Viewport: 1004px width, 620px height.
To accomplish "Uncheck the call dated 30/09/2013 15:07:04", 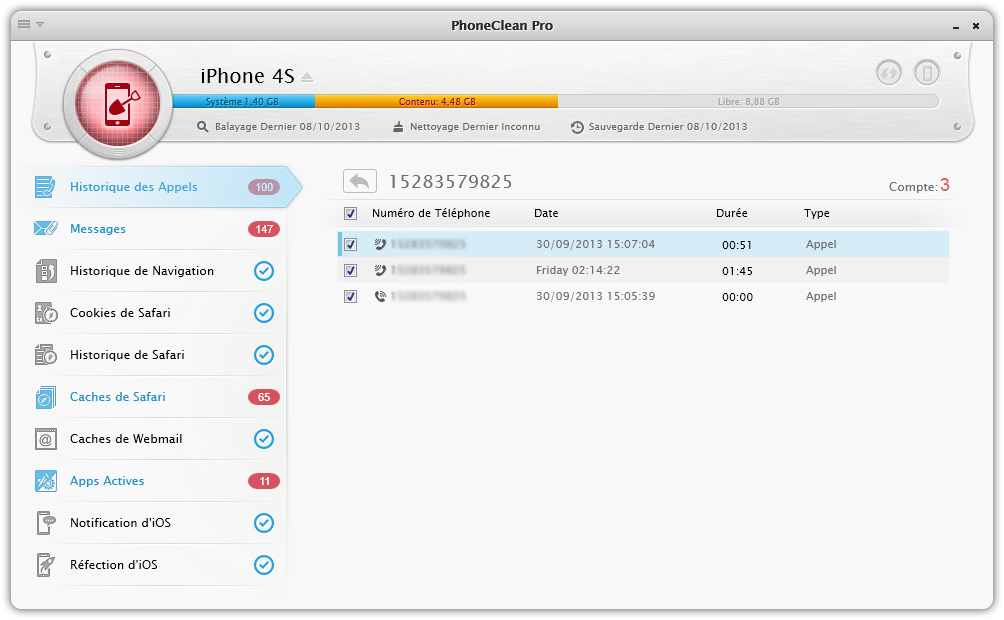I will pyautogui.click(x=350, y=245).
